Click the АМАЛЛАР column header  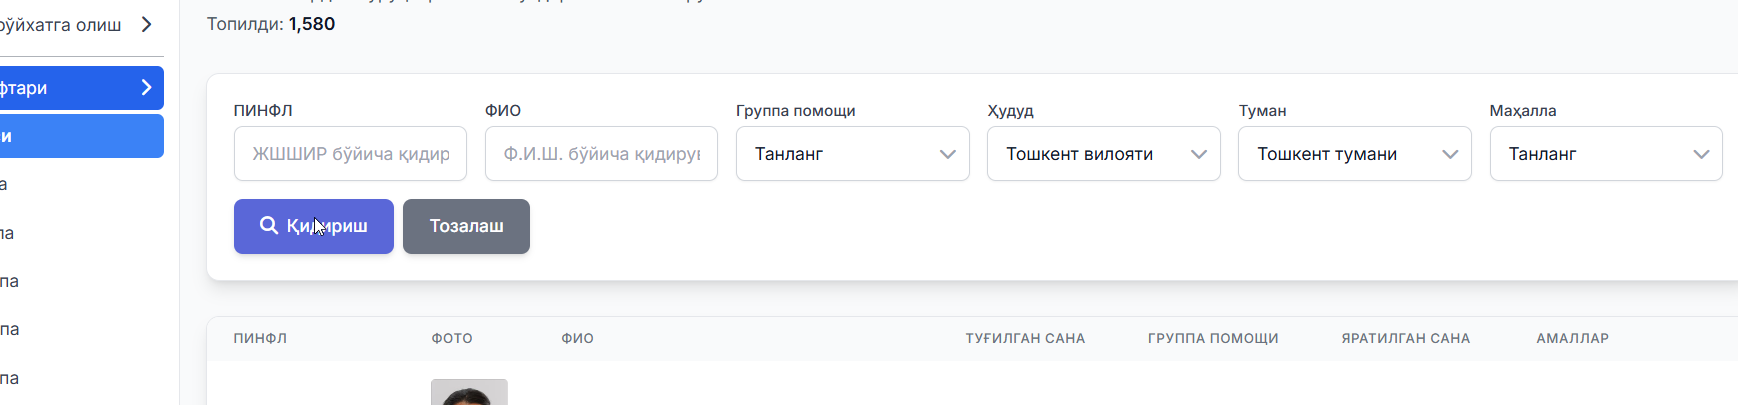pyautogui.click(x=1572, y=339)
